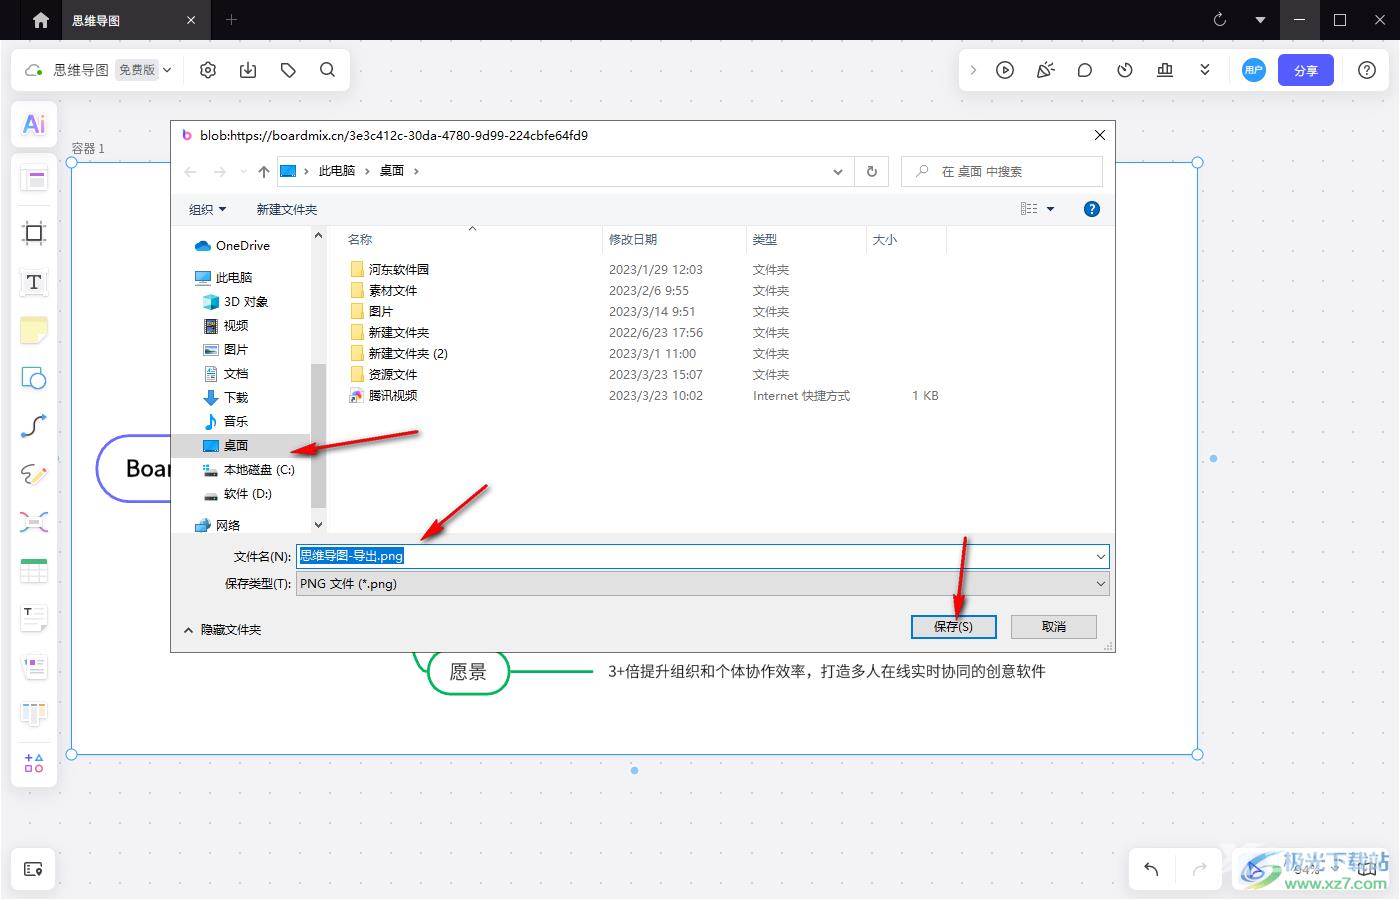This screenshot has height=900, width=1400.
Task: Click 此电脑 in the address breadcrumb
Action: click(337, 171)
